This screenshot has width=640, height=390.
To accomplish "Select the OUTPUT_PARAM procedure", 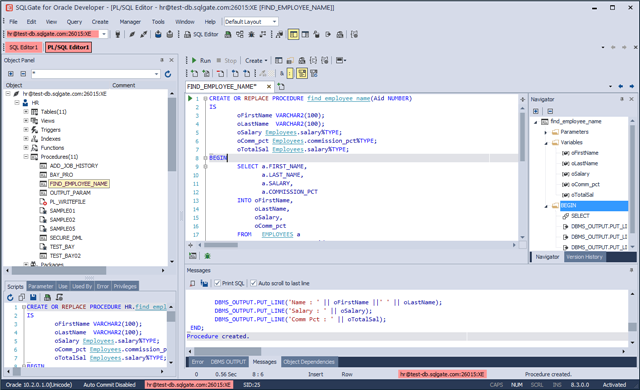I will click(70, 193).
